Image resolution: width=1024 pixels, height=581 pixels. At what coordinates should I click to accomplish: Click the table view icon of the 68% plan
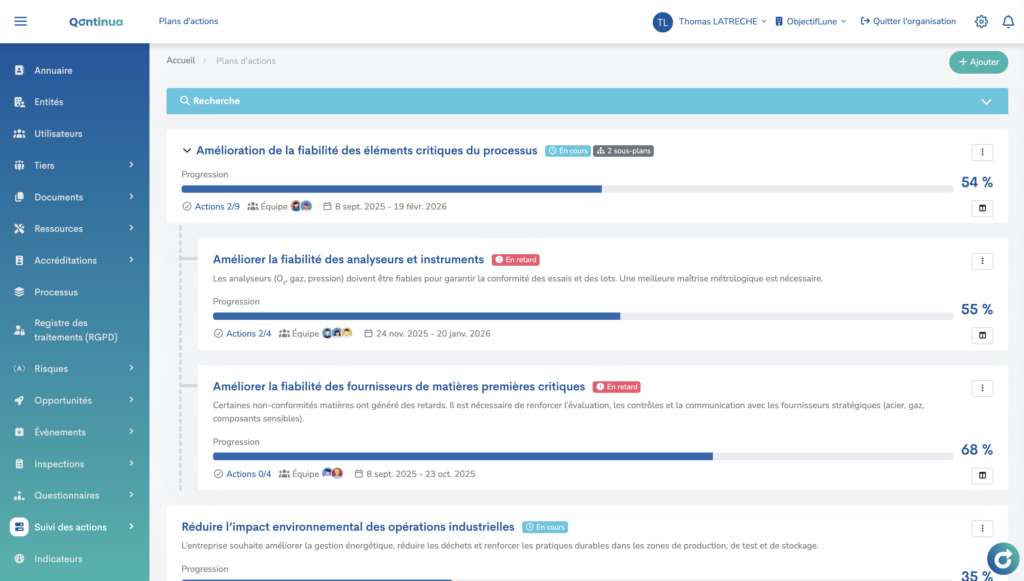click(982, 475)
